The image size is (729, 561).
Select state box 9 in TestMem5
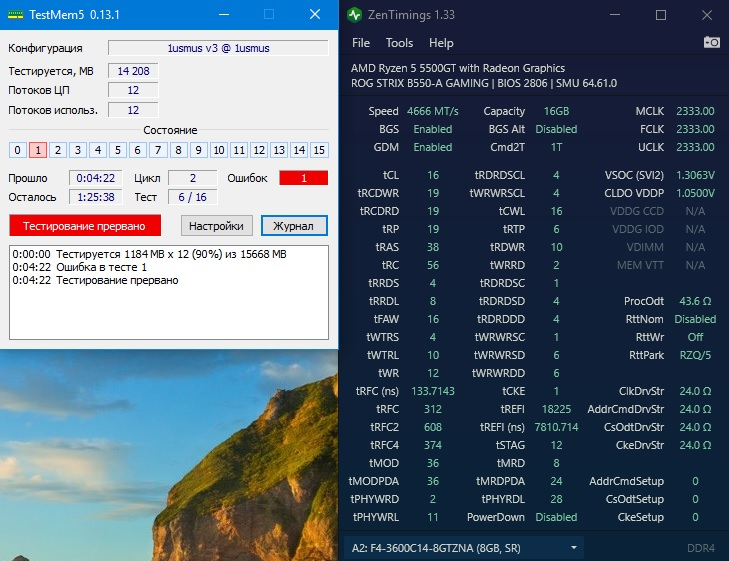198,150
